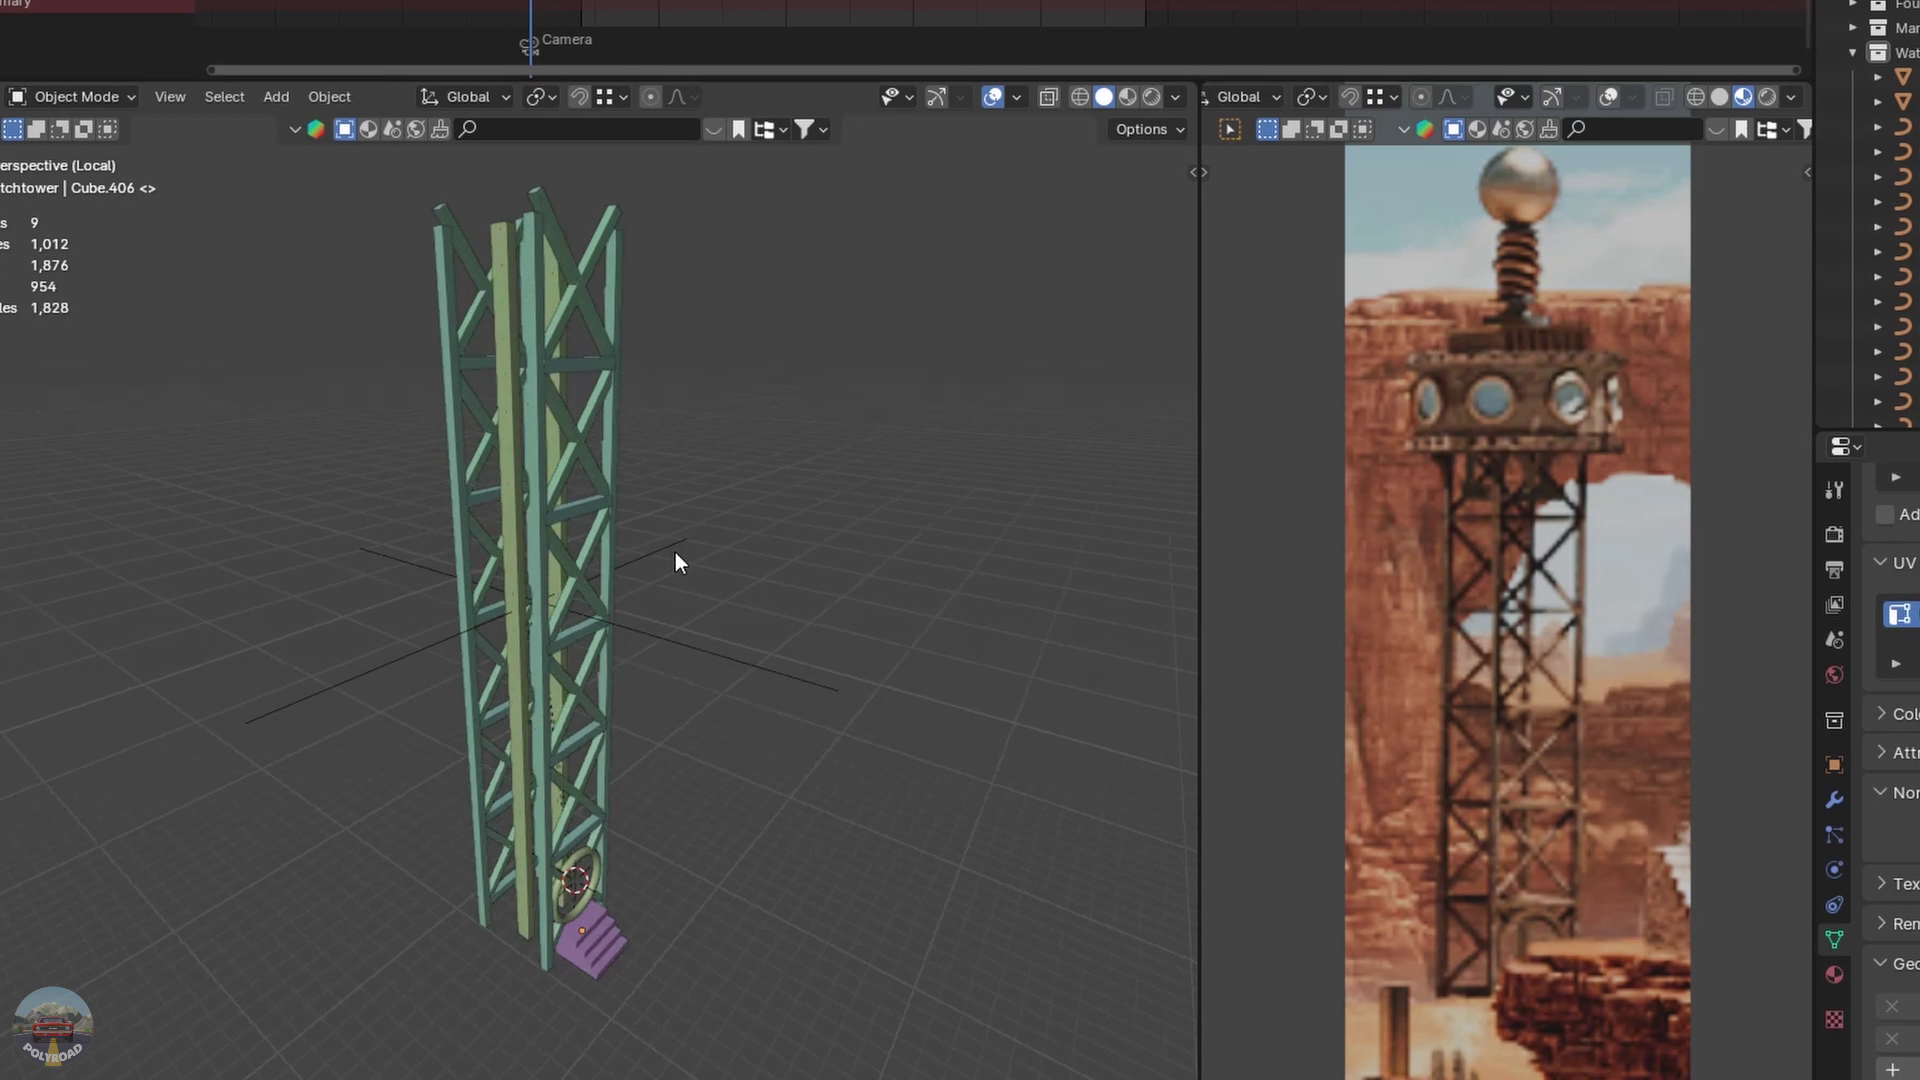Click the search field in right viewport header
The height and width of the screenshot is (1080, 1920).
(x=1634, y=129)
